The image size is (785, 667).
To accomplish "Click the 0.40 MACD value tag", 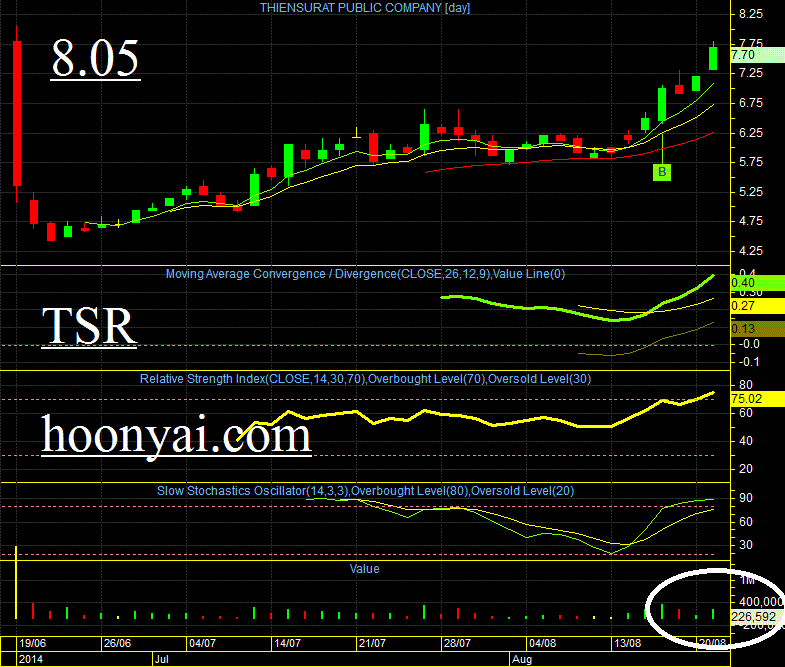I will coord(757,283).
